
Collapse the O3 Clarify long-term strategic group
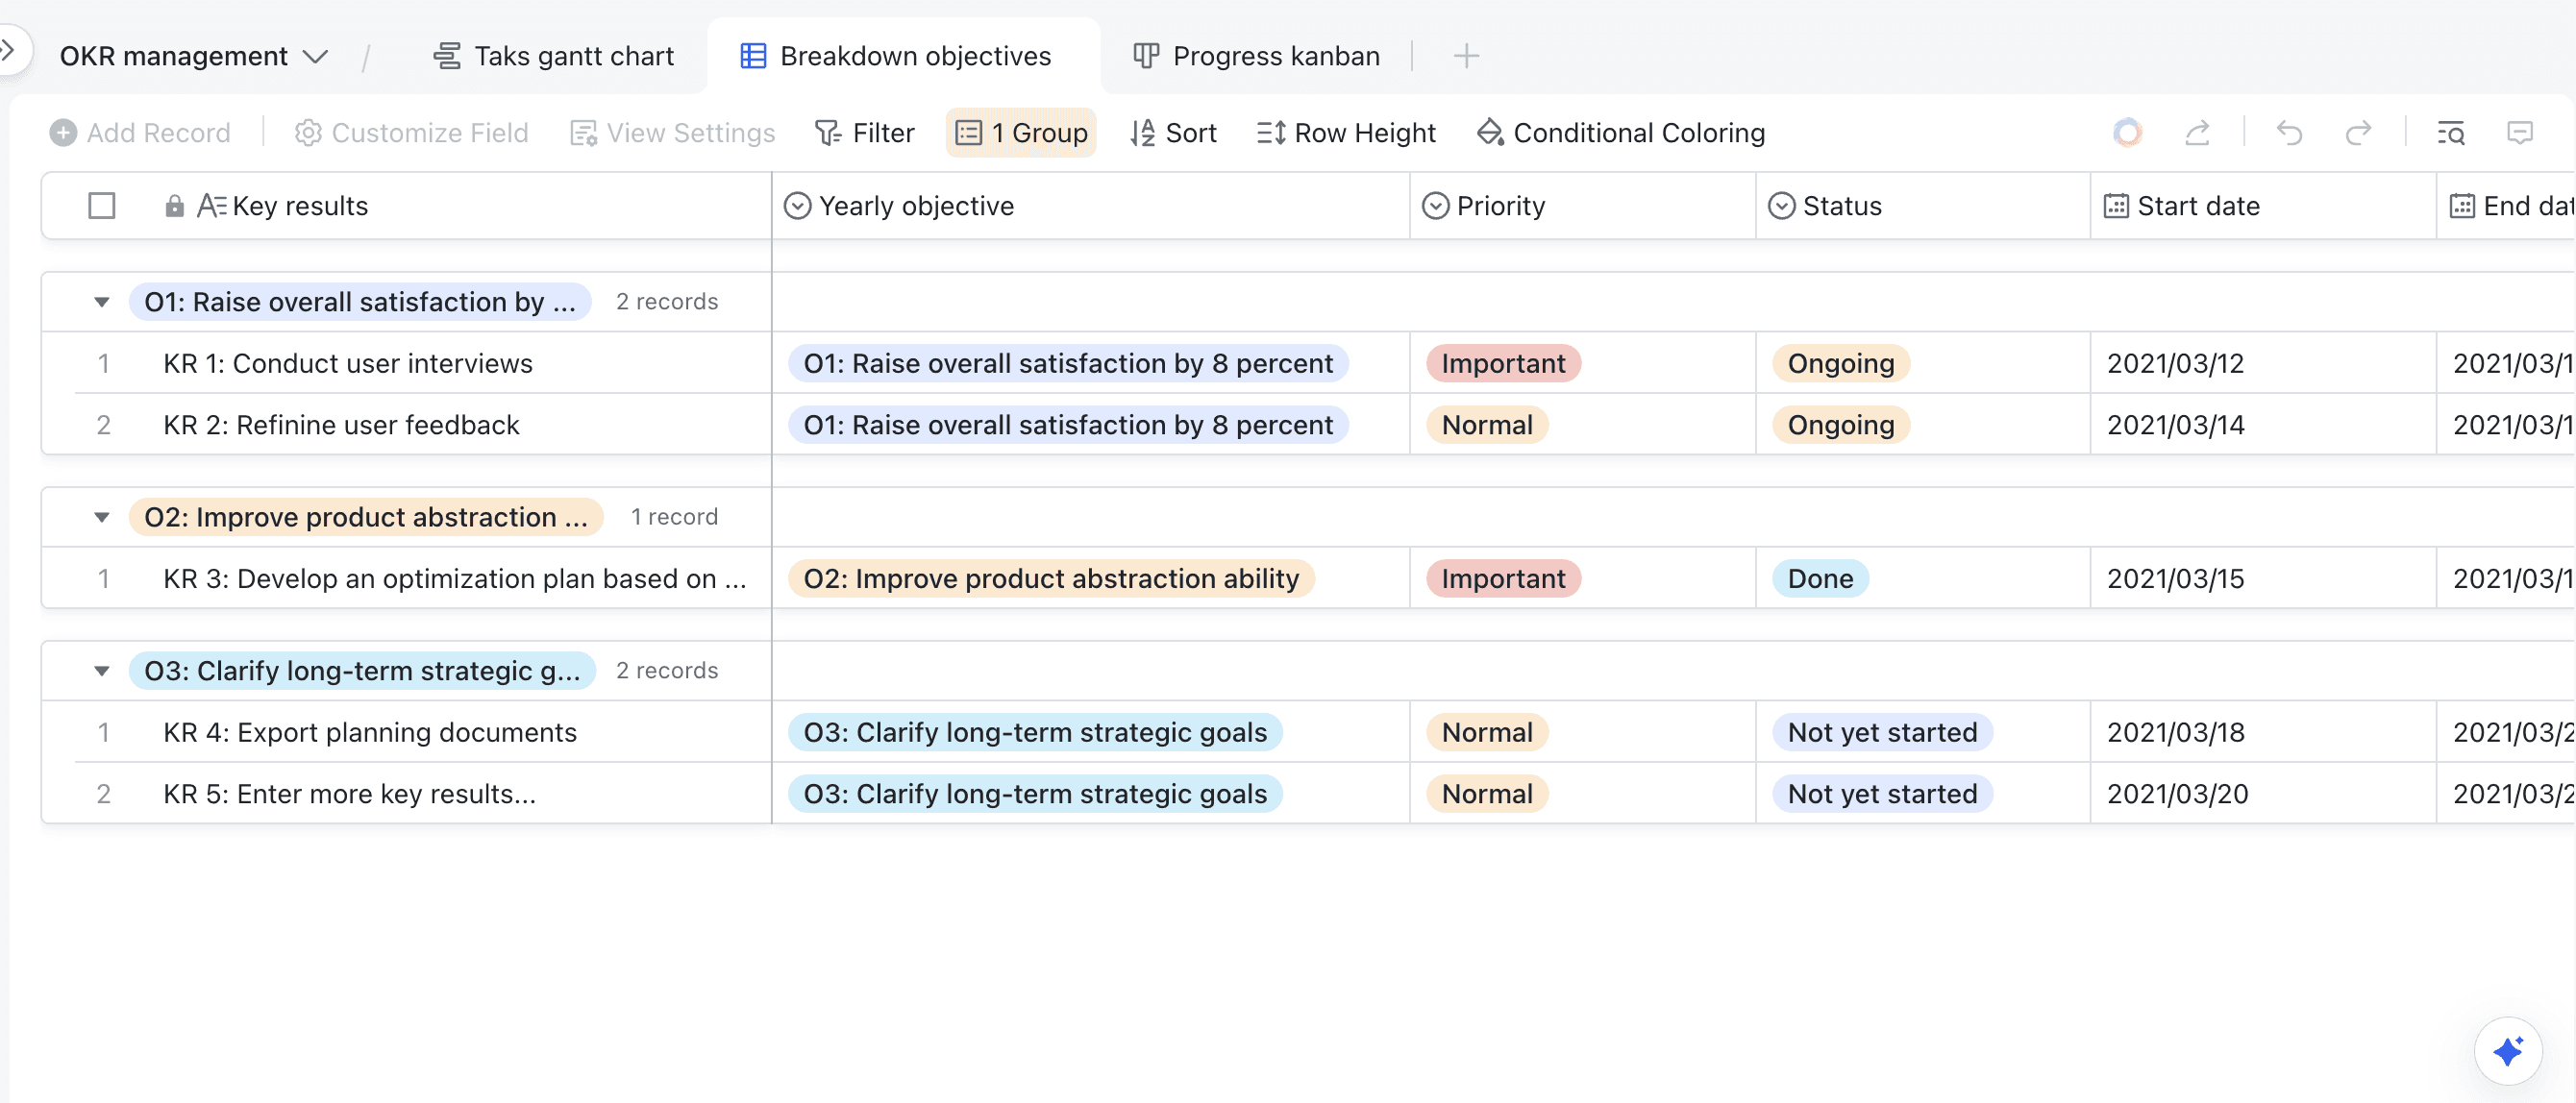(102, 671)
